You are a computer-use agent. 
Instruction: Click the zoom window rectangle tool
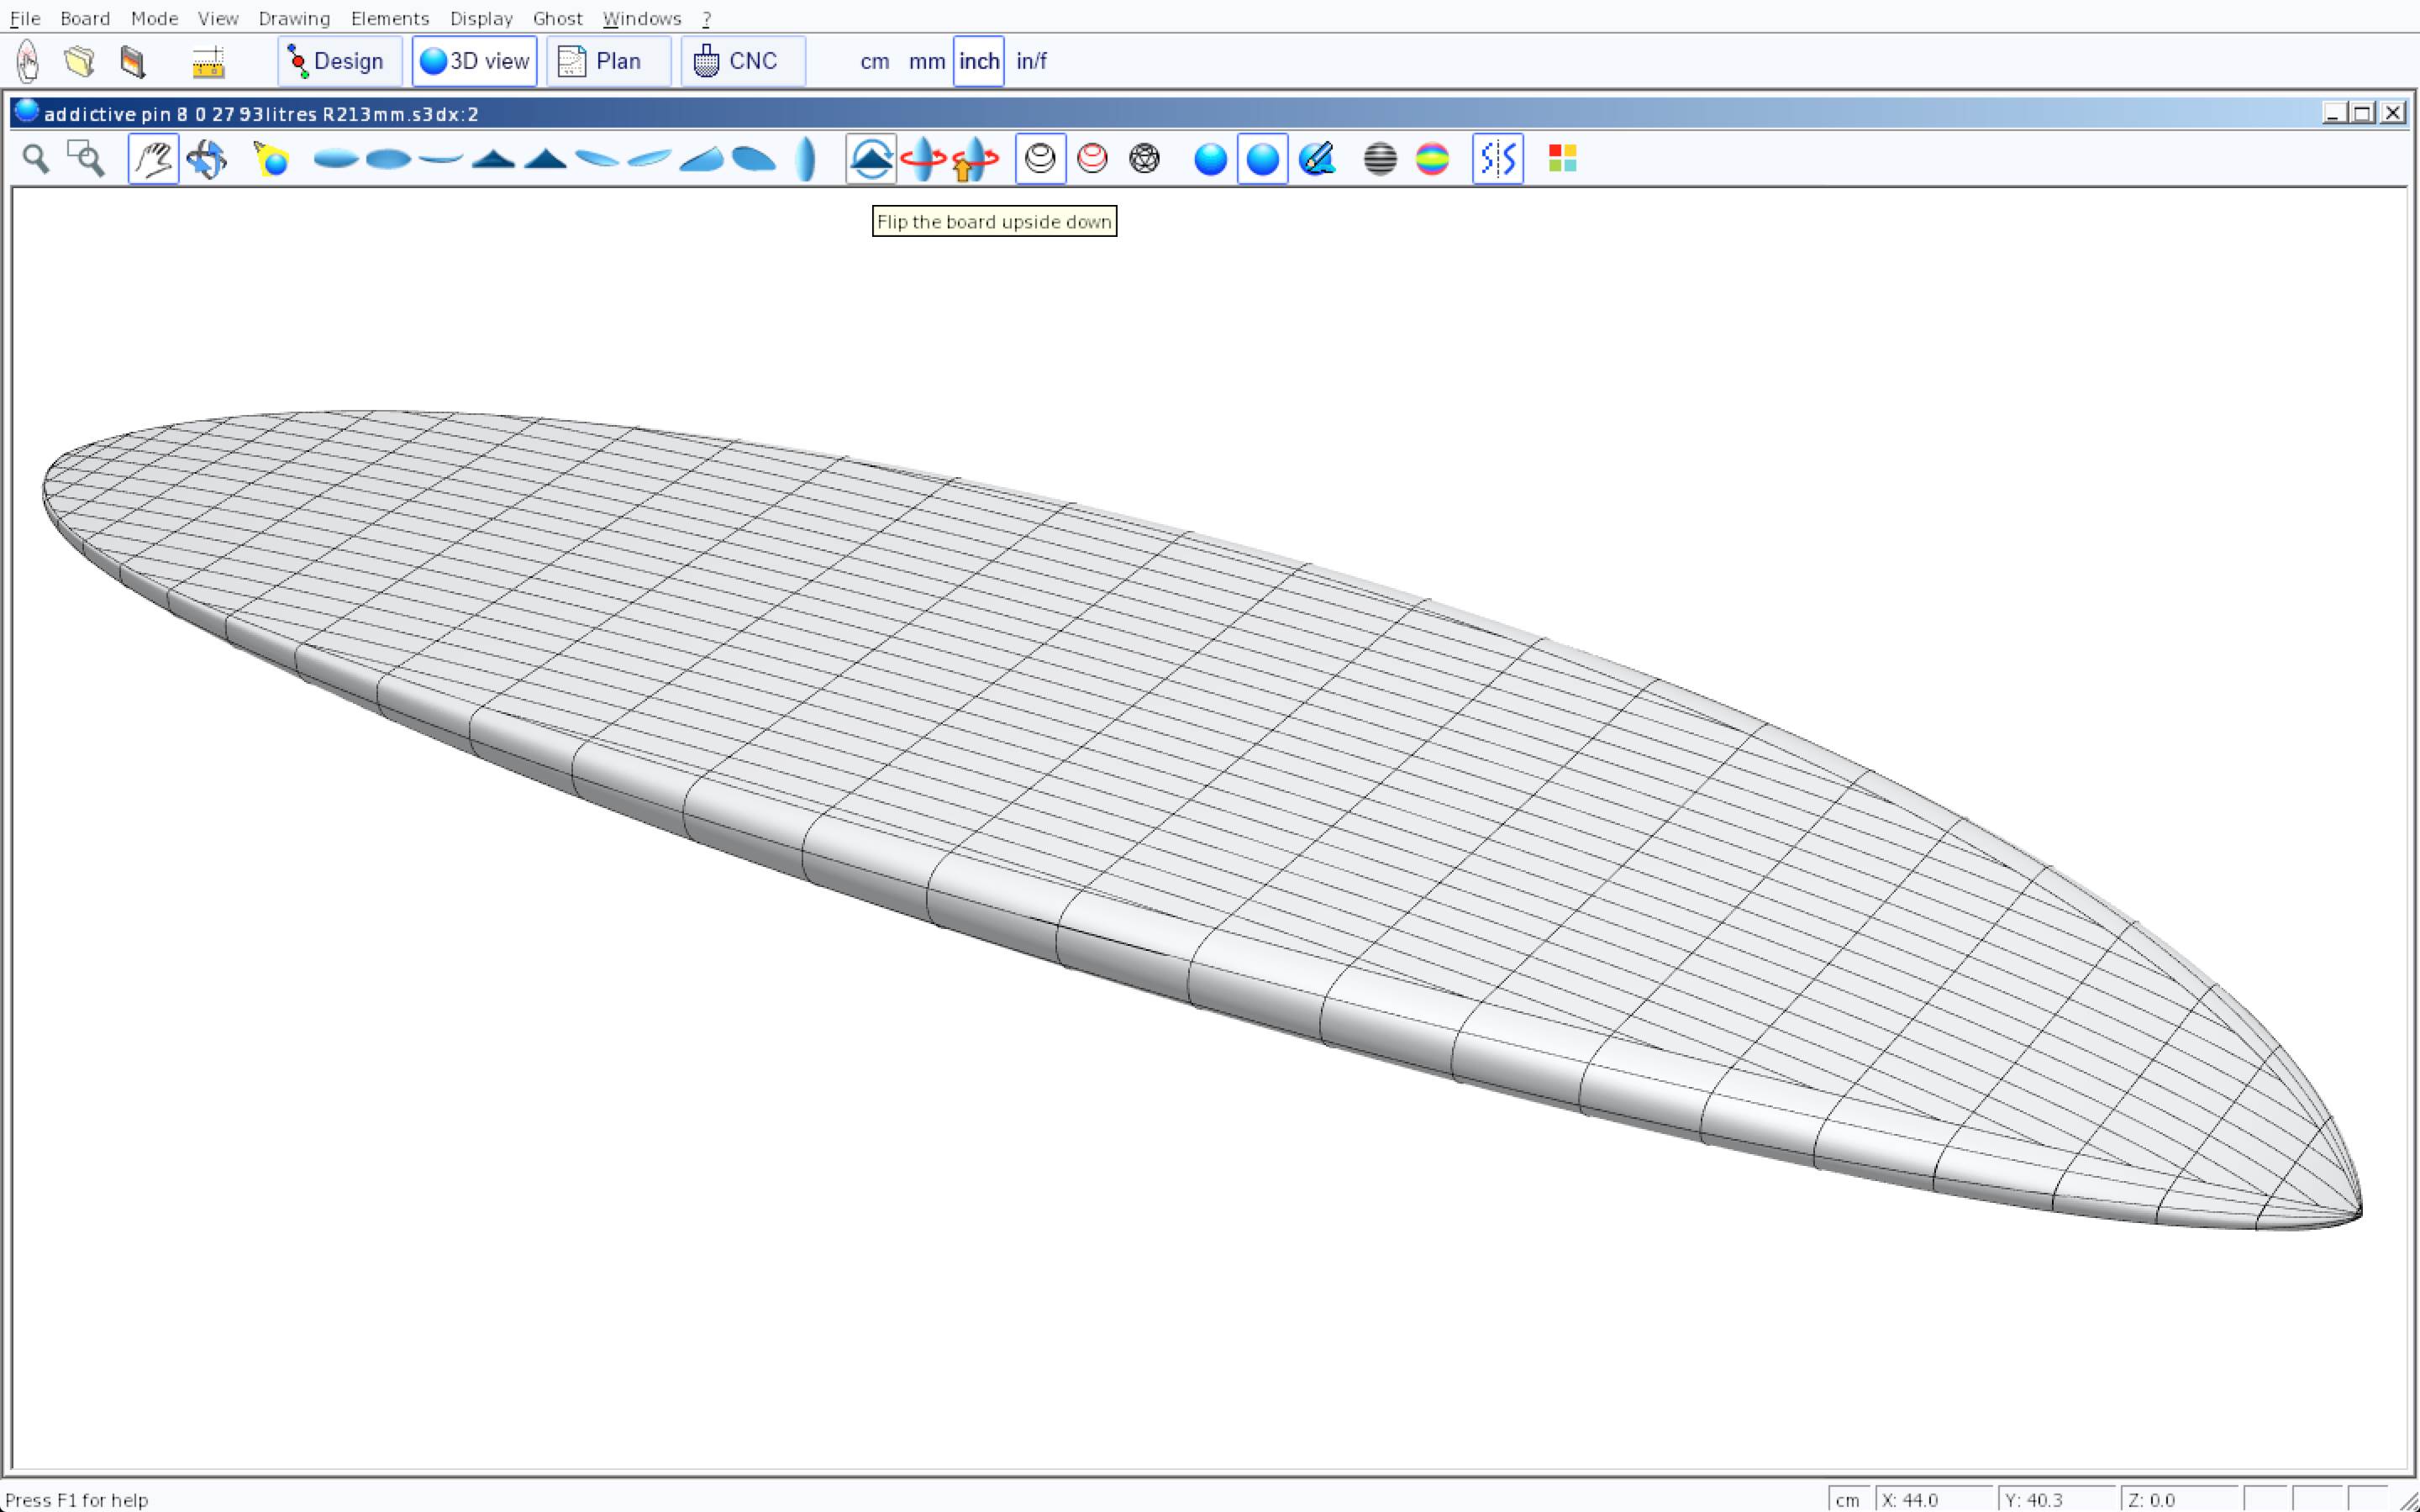[x=86, y=159]
